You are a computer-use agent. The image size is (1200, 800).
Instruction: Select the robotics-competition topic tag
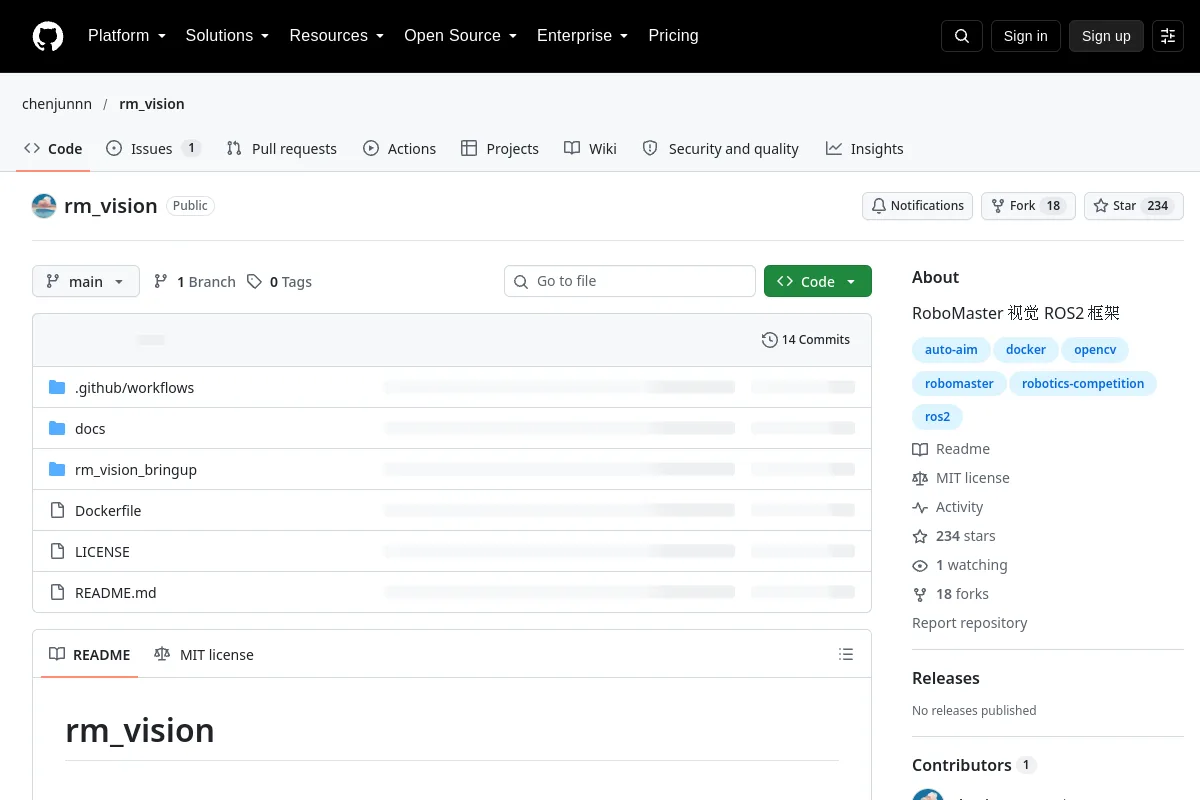pyautogui.click(x=1083, y=384)
